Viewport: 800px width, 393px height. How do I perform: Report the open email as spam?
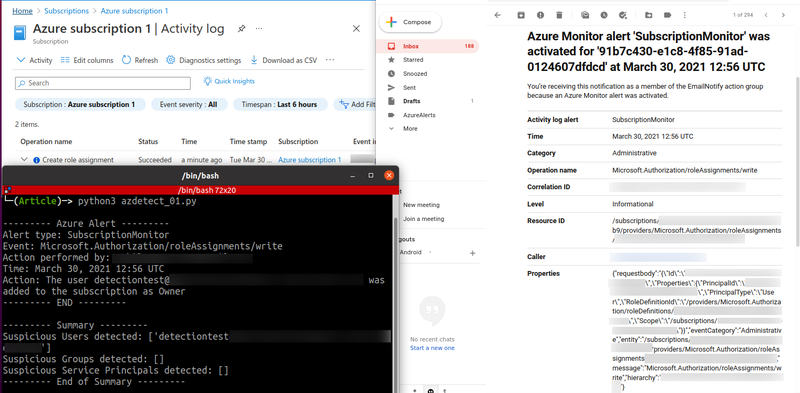point(540,15)
